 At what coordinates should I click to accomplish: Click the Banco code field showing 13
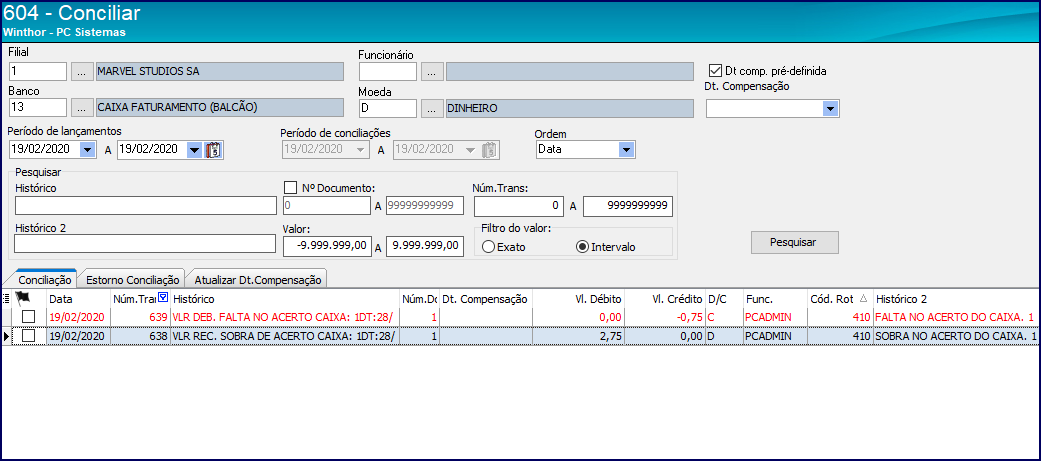pyautogui.click(x=38, y=108)
